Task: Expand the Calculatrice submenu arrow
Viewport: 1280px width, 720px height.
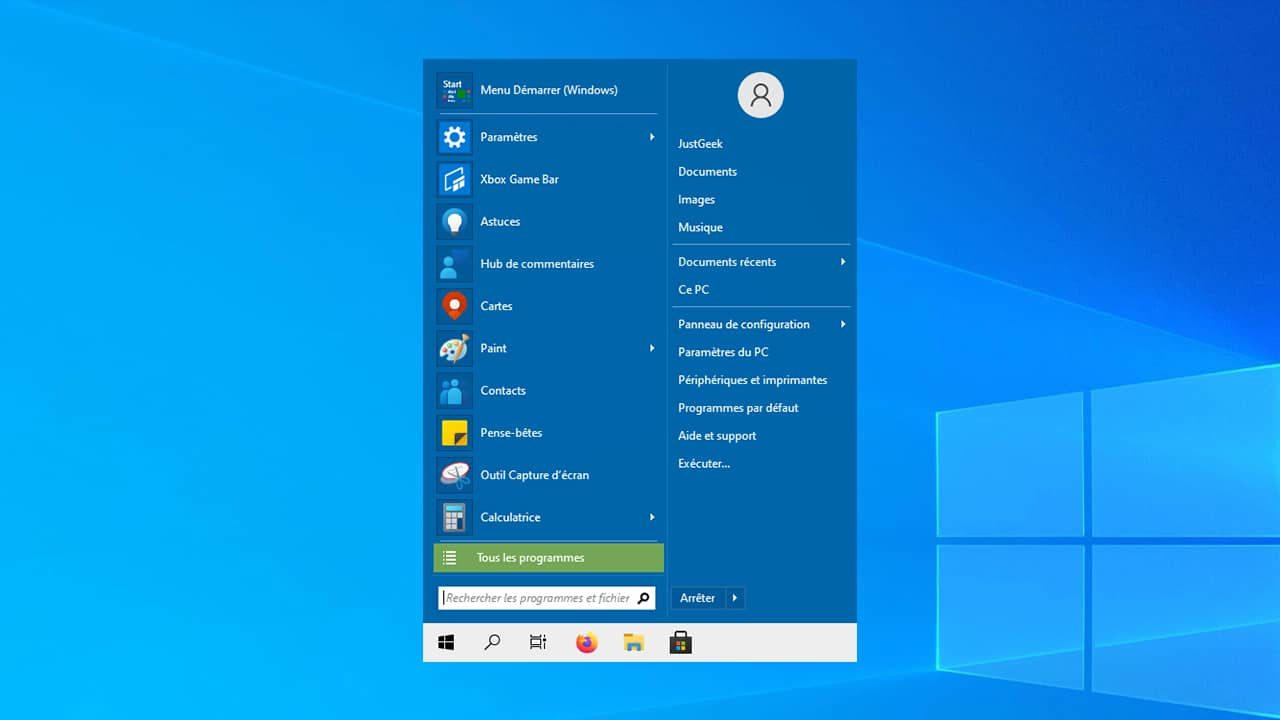Action: [652, 517]
